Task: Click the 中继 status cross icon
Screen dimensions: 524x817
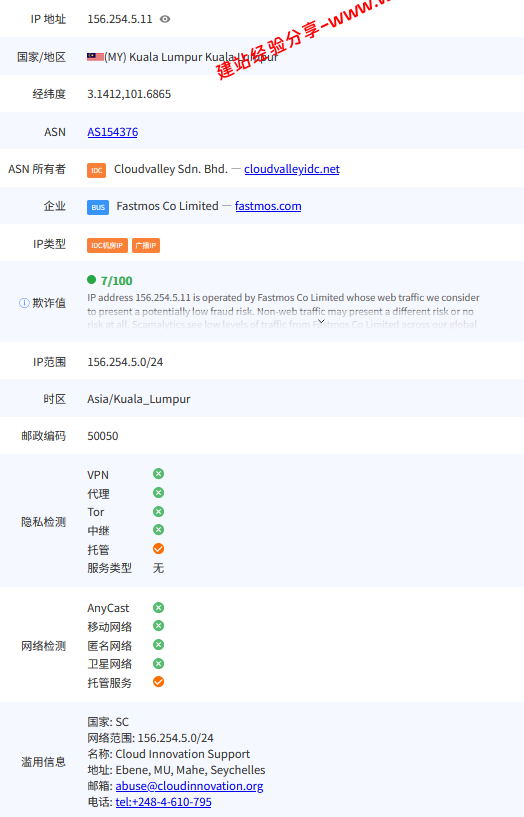Action: [158, 530]
